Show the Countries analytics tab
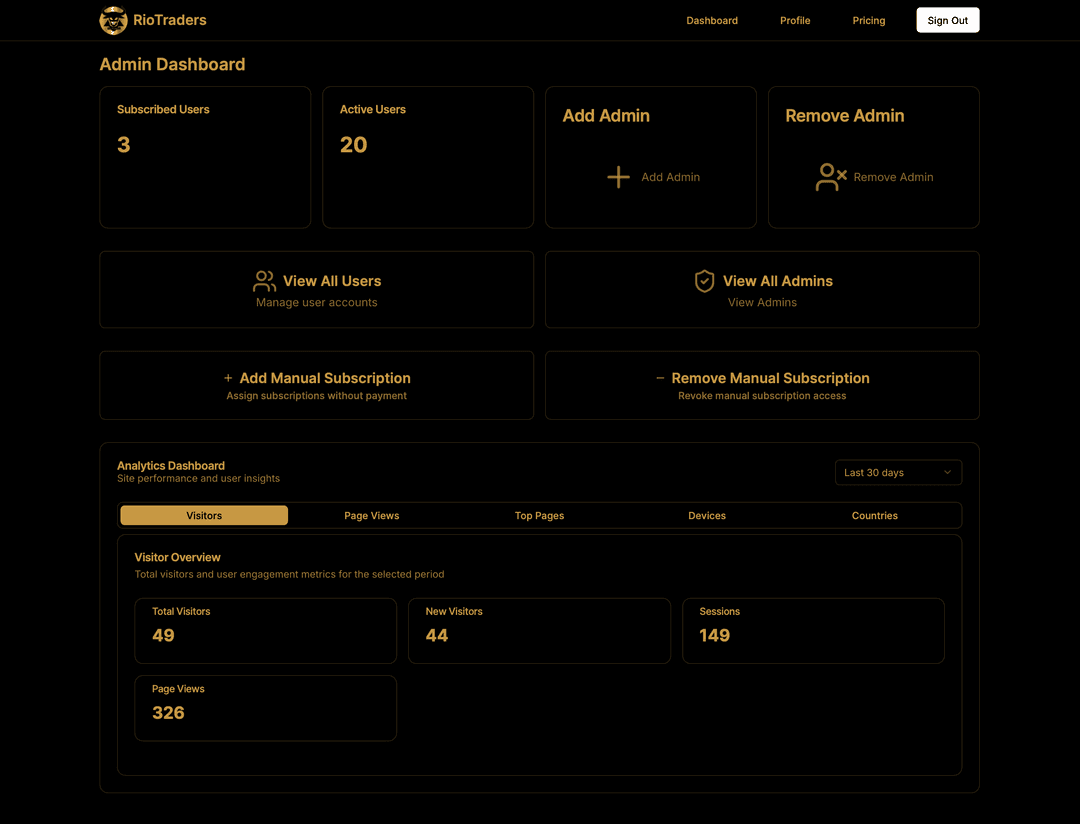 (874, 515)
